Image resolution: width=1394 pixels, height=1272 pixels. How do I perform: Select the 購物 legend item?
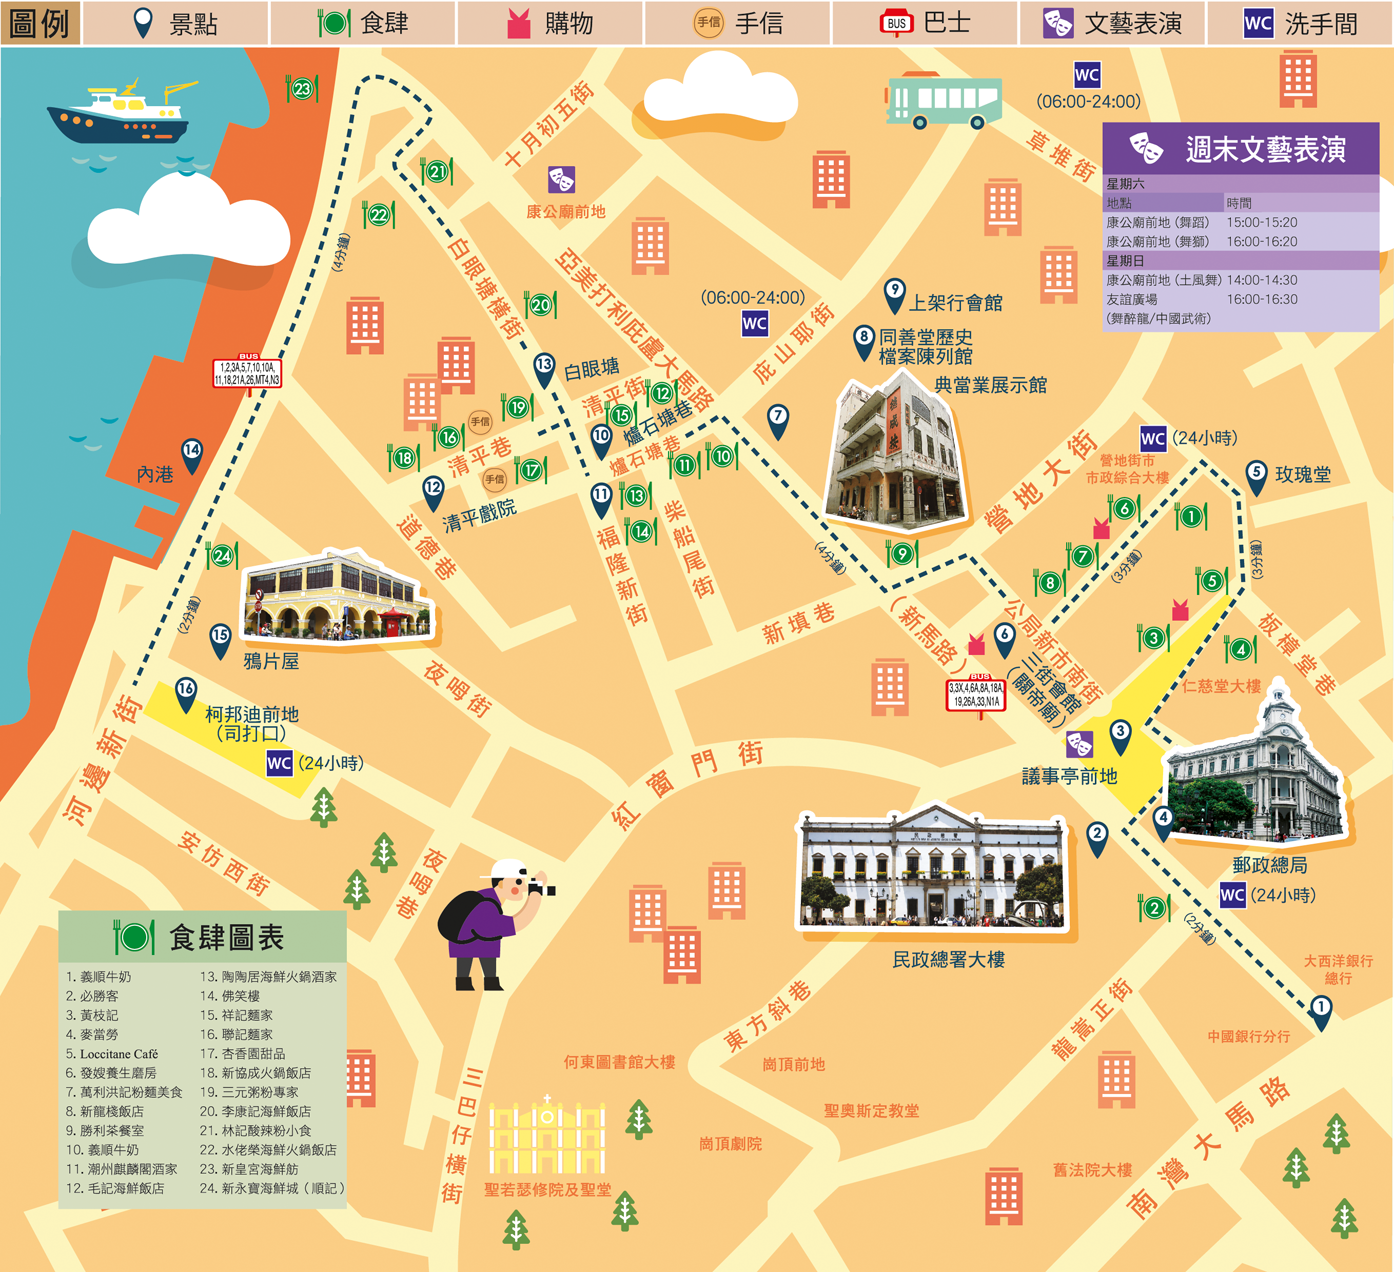tap(551, 23)
